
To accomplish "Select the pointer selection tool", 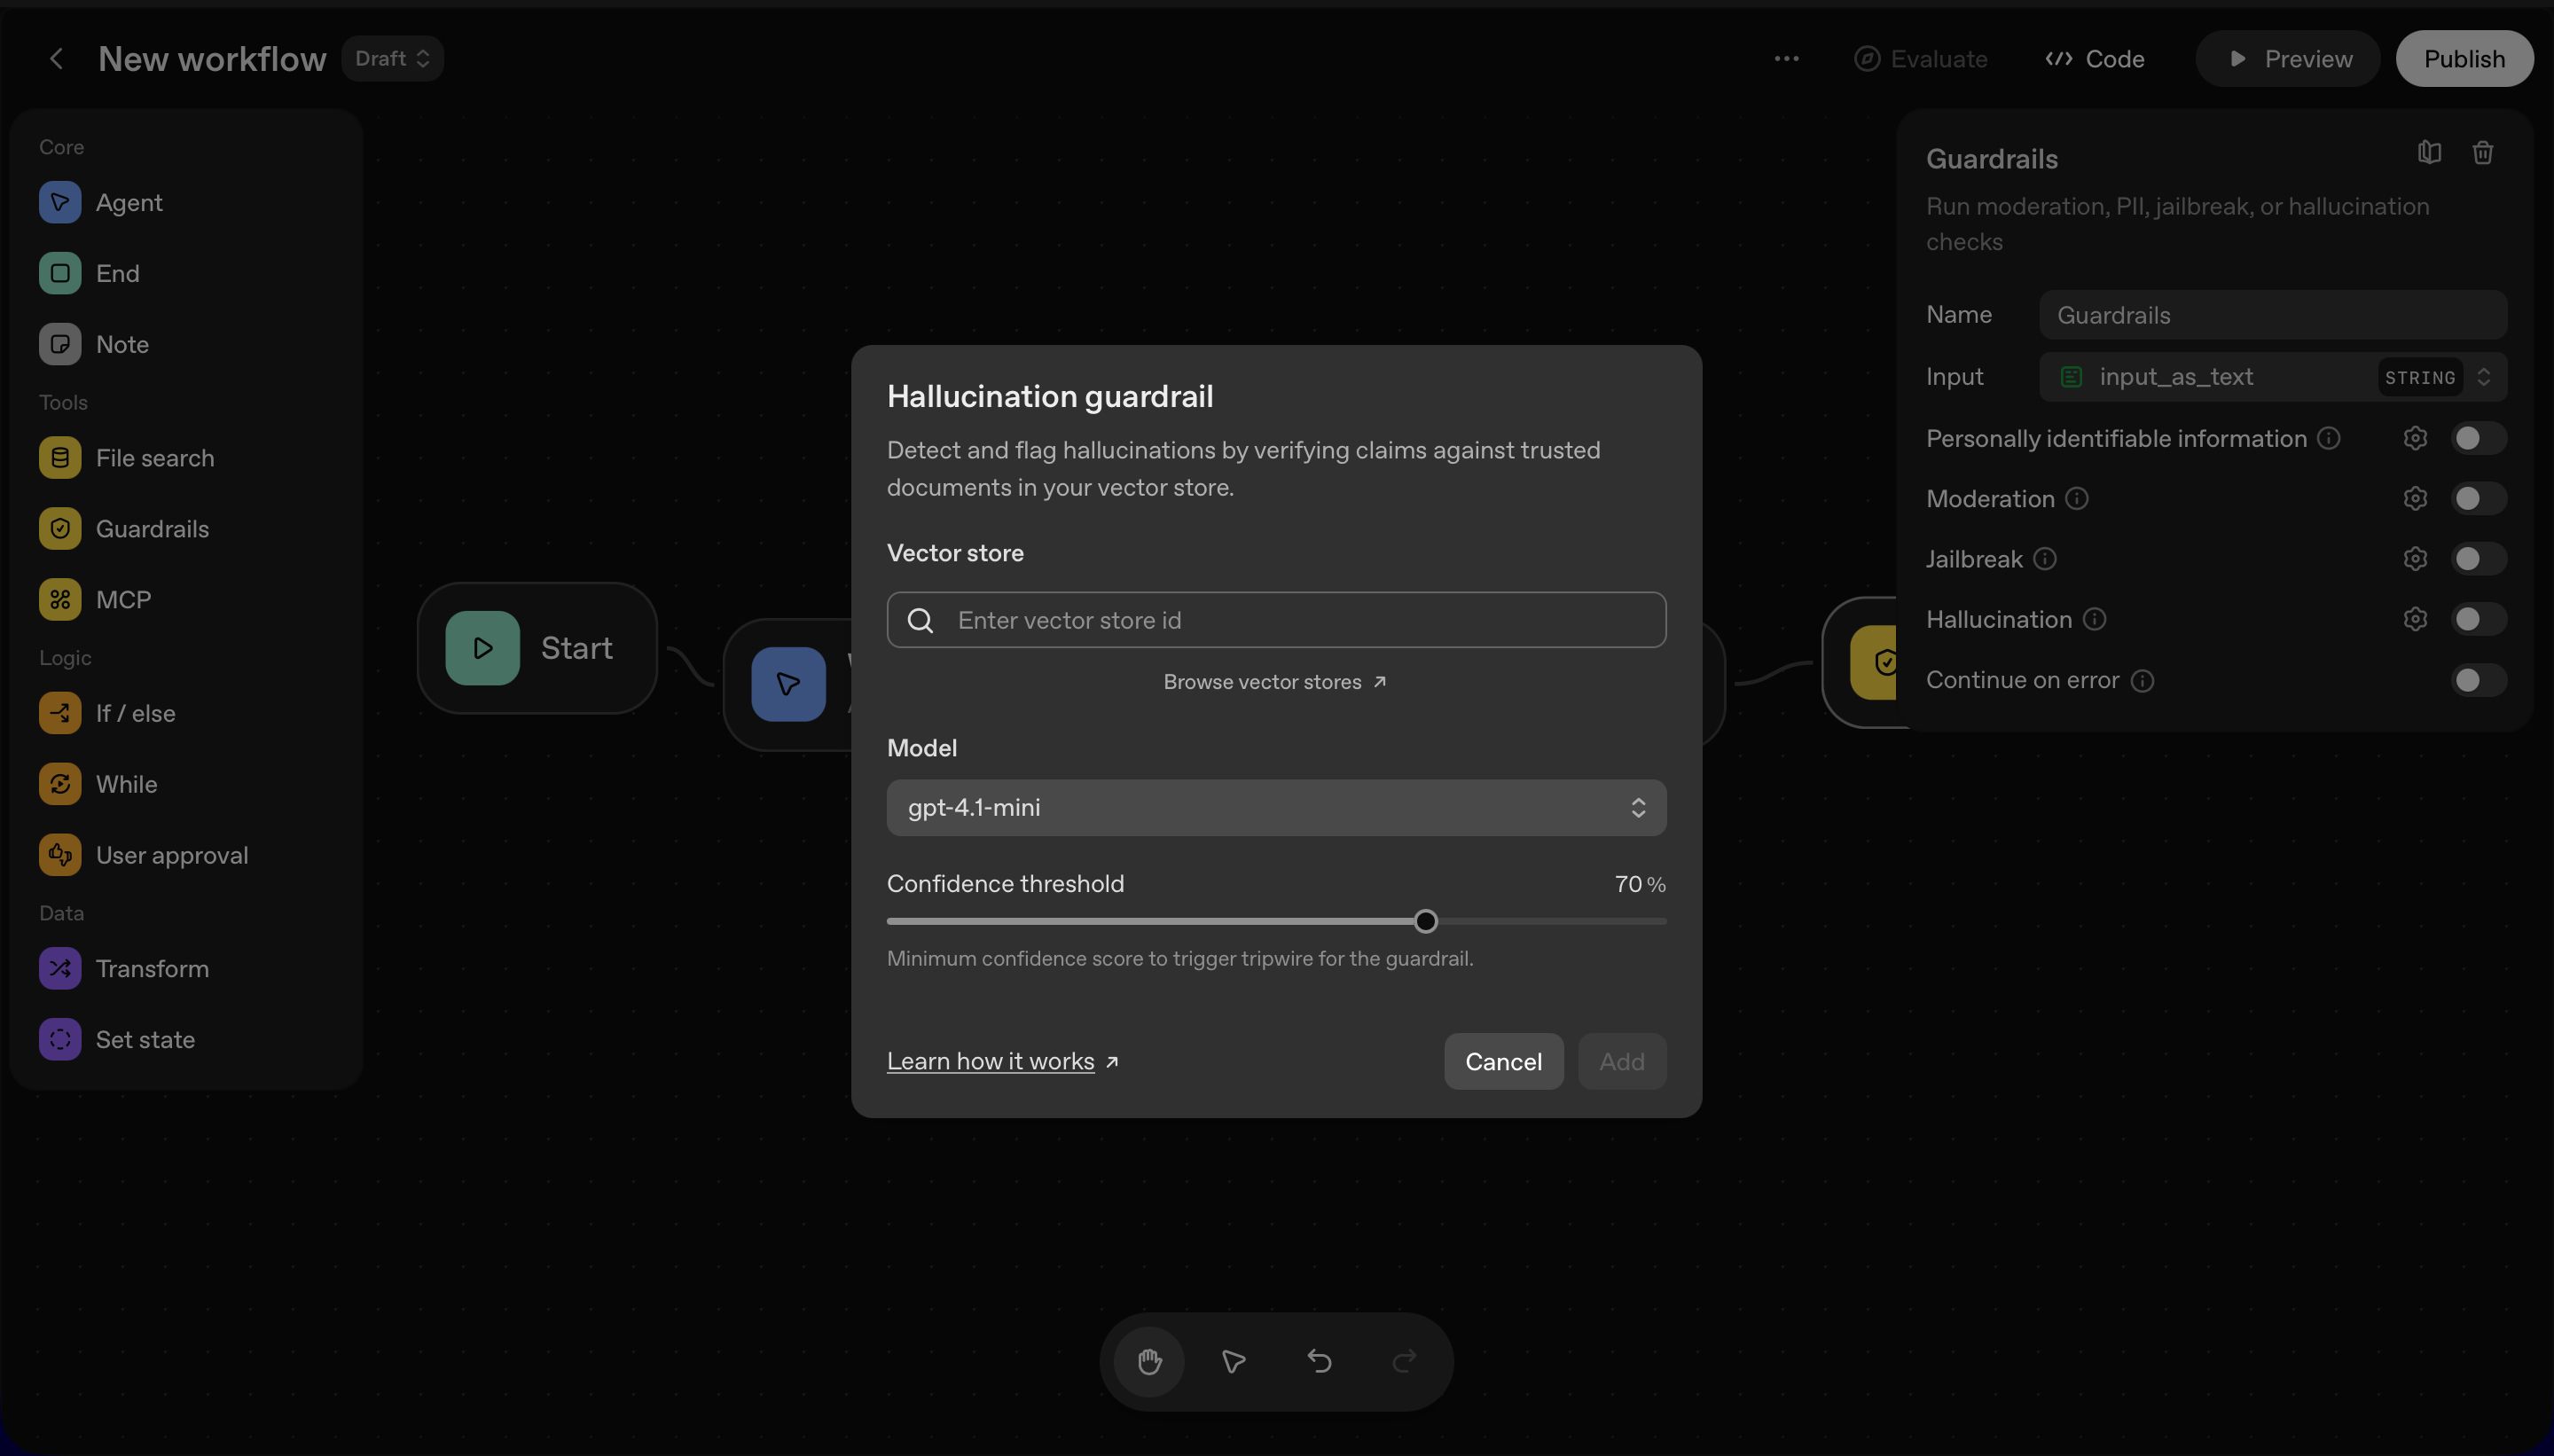I will 1234,1361.
